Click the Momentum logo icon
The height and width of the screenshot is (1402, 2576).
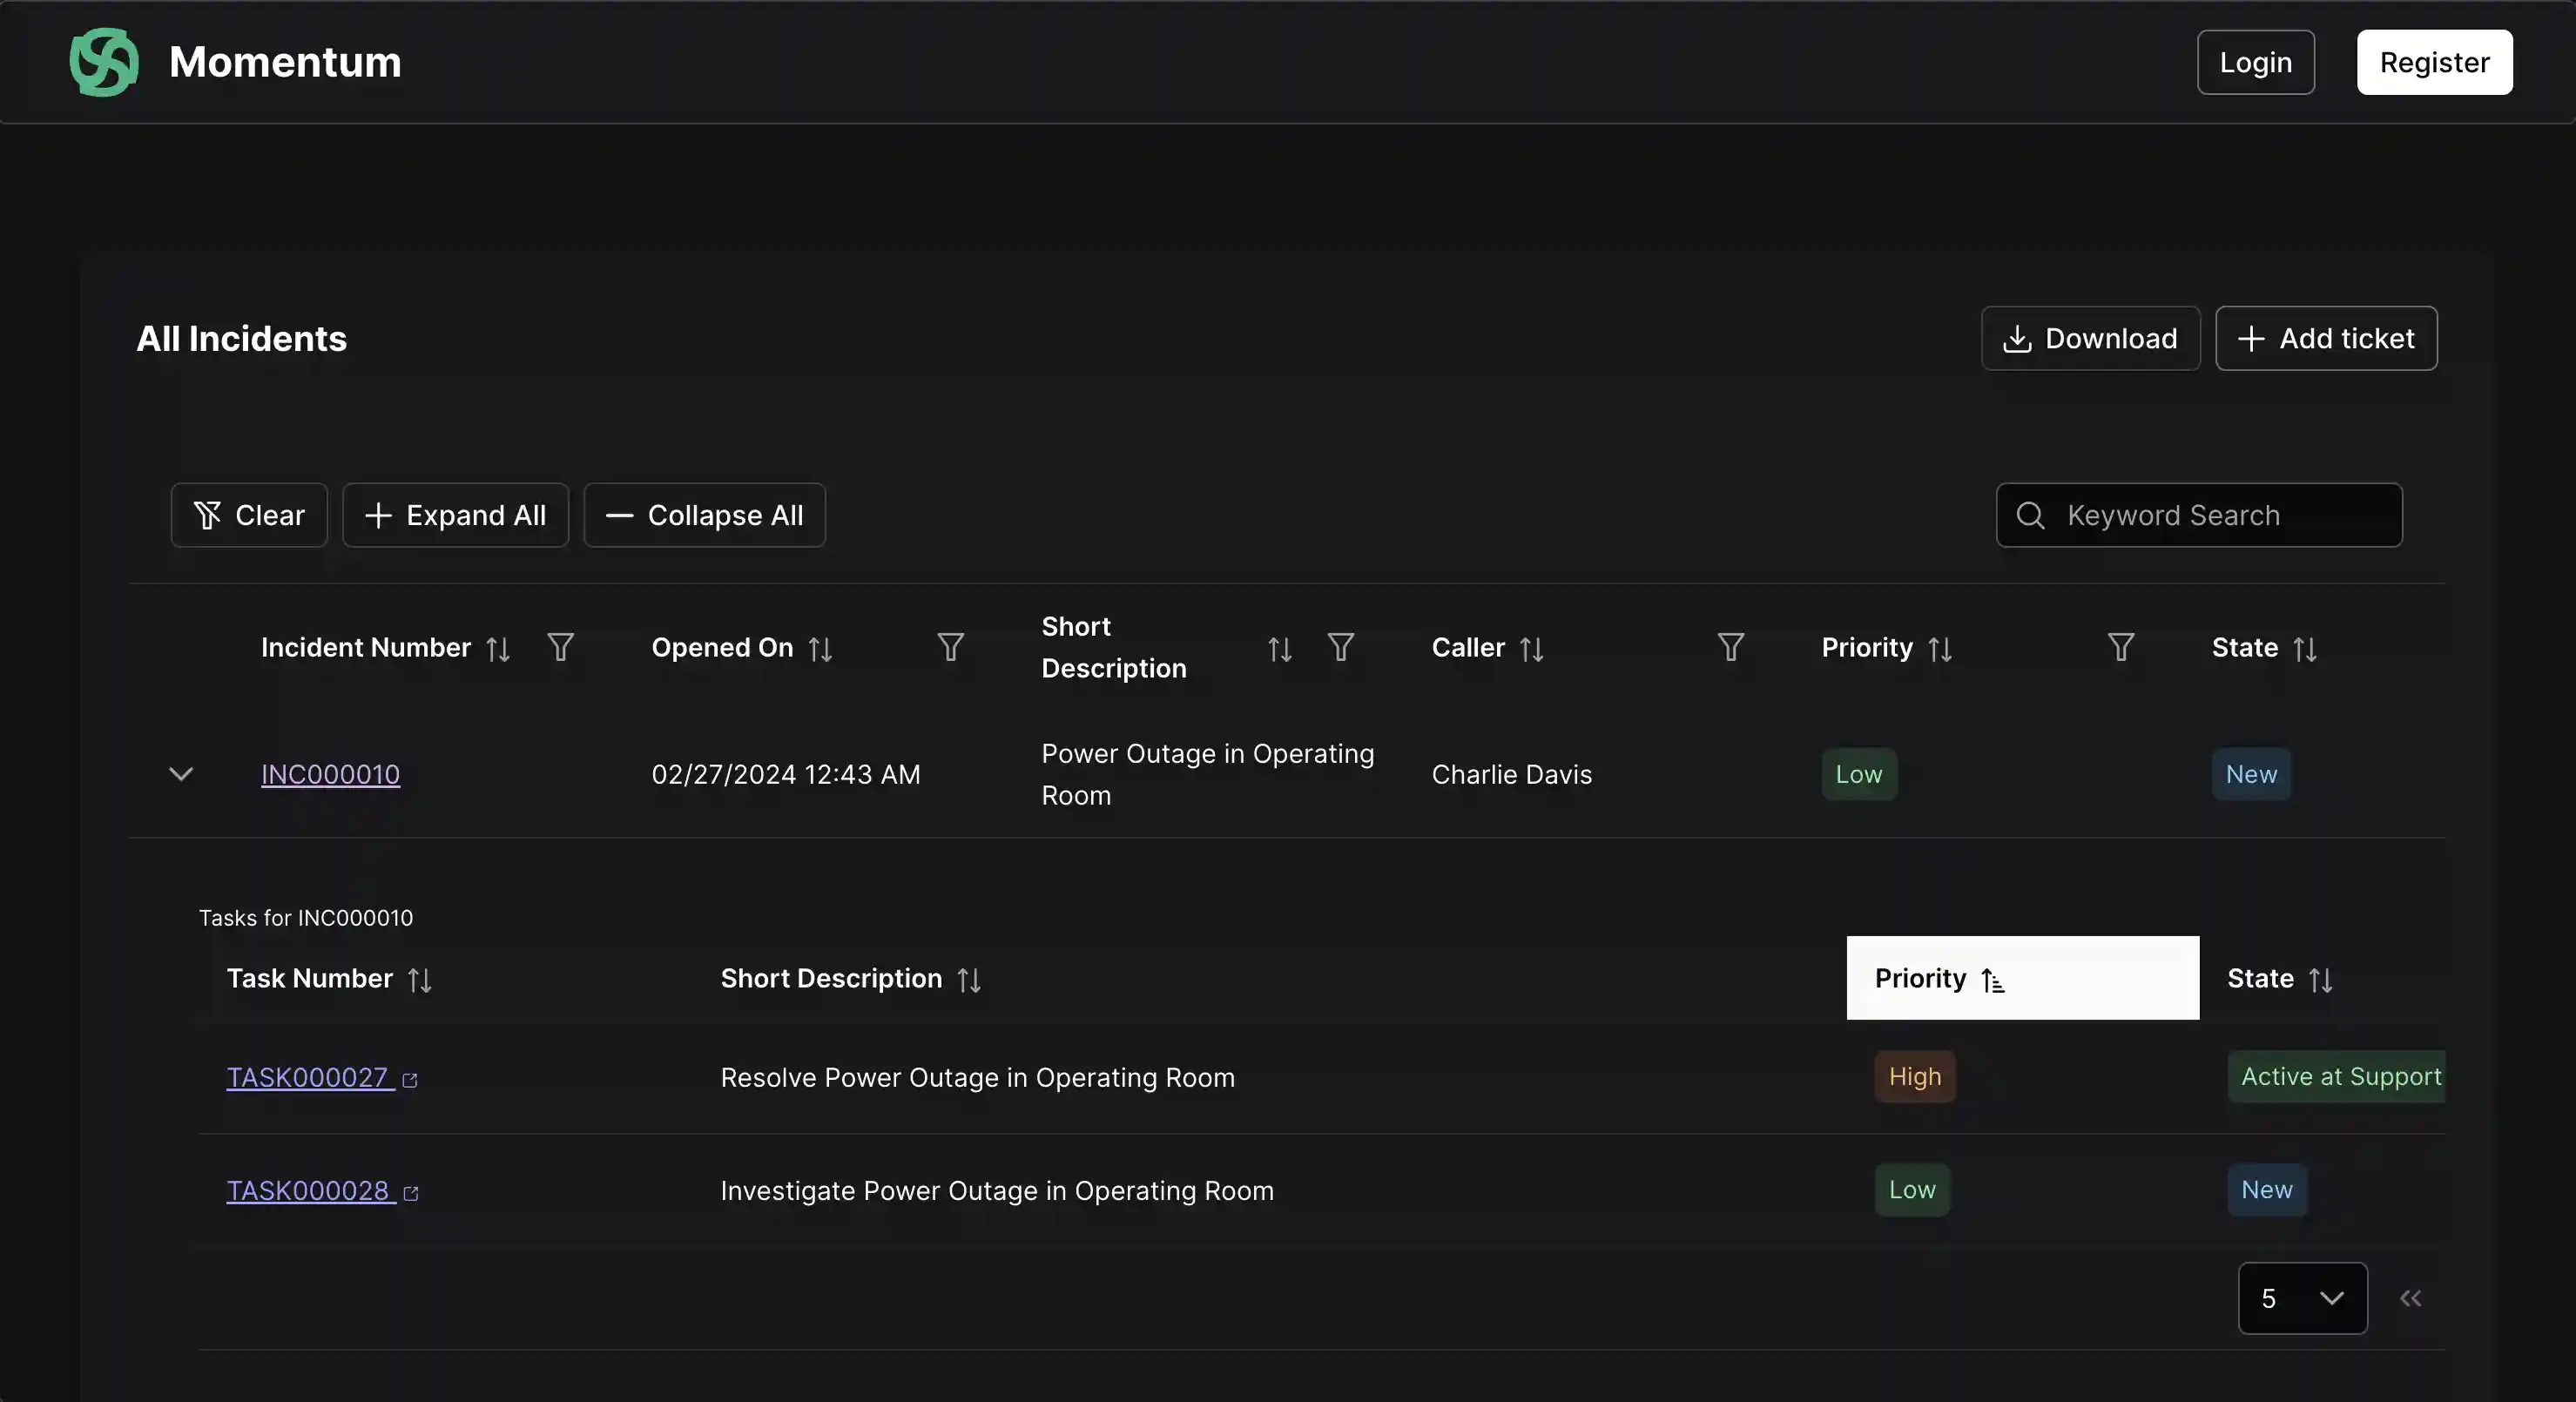click(104, 62)
